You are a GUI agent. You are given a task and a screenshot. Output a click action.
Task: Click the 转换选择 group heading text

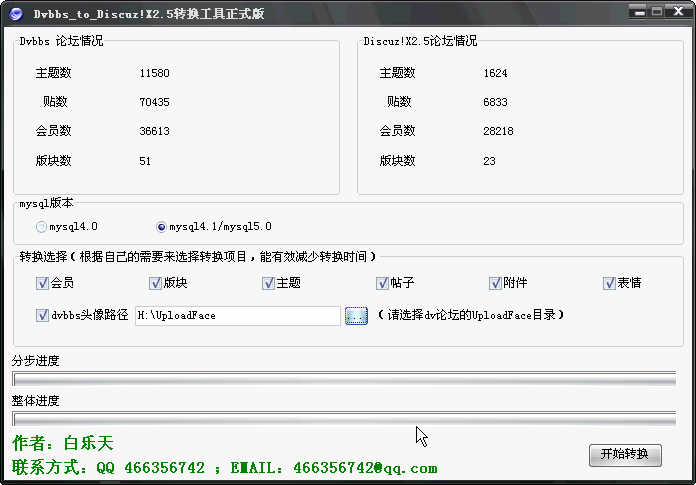click(198, 256)
